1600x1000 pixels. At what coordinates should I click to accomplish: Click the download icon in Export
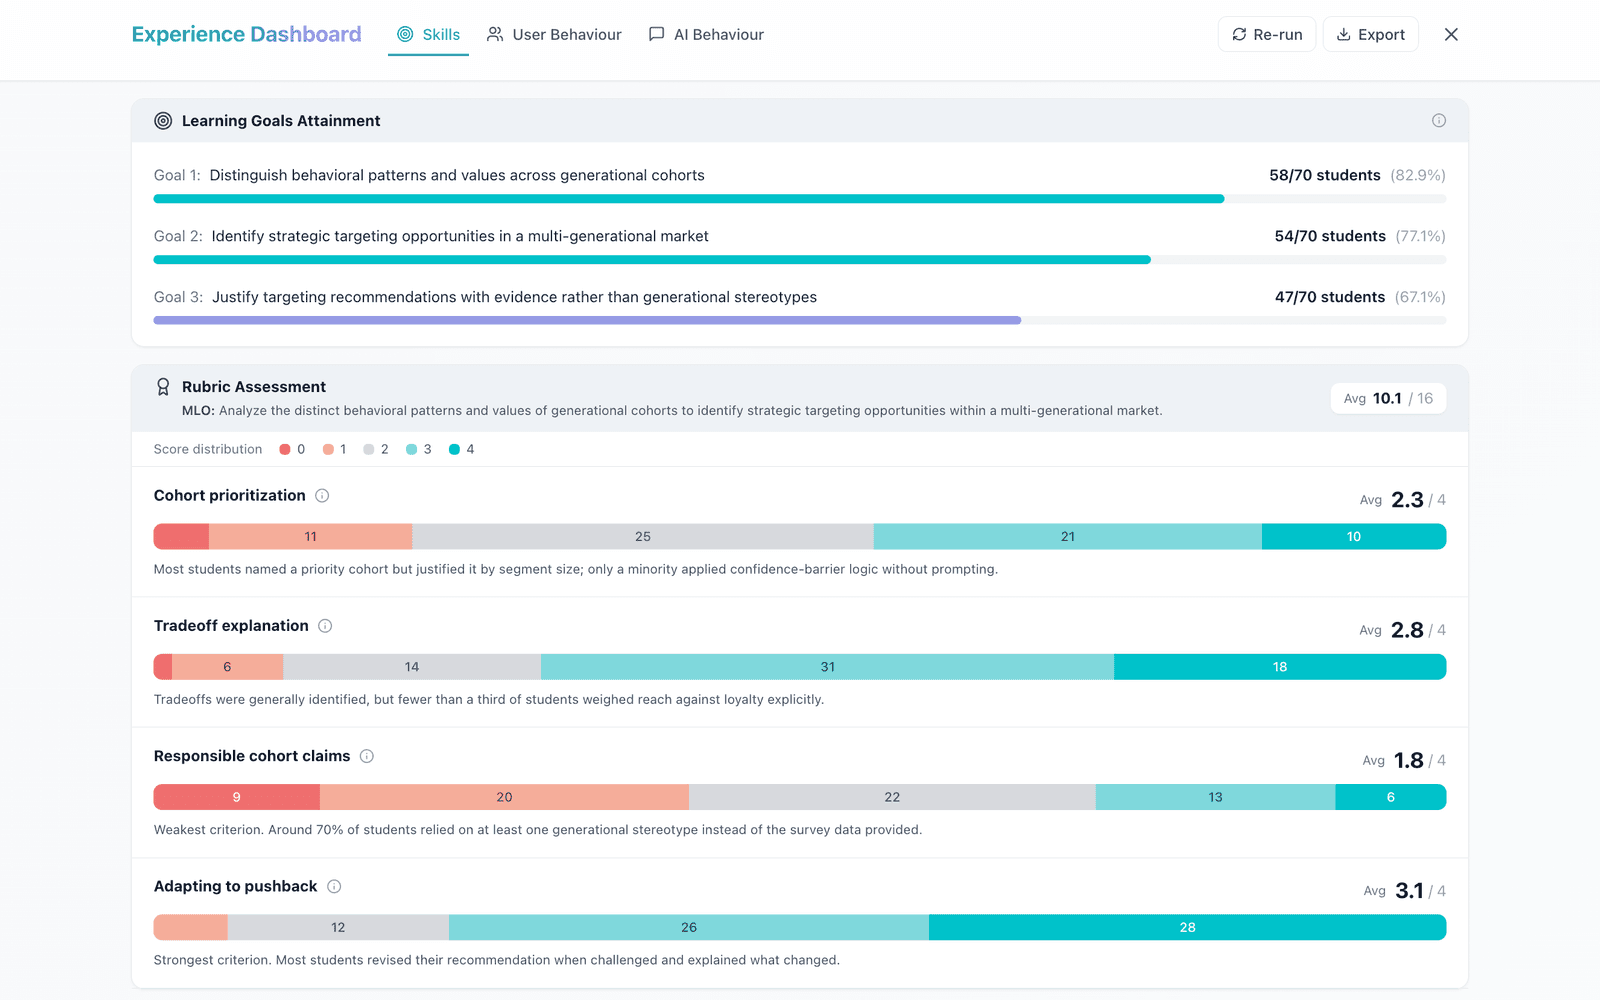click(x=1344, y=35)
